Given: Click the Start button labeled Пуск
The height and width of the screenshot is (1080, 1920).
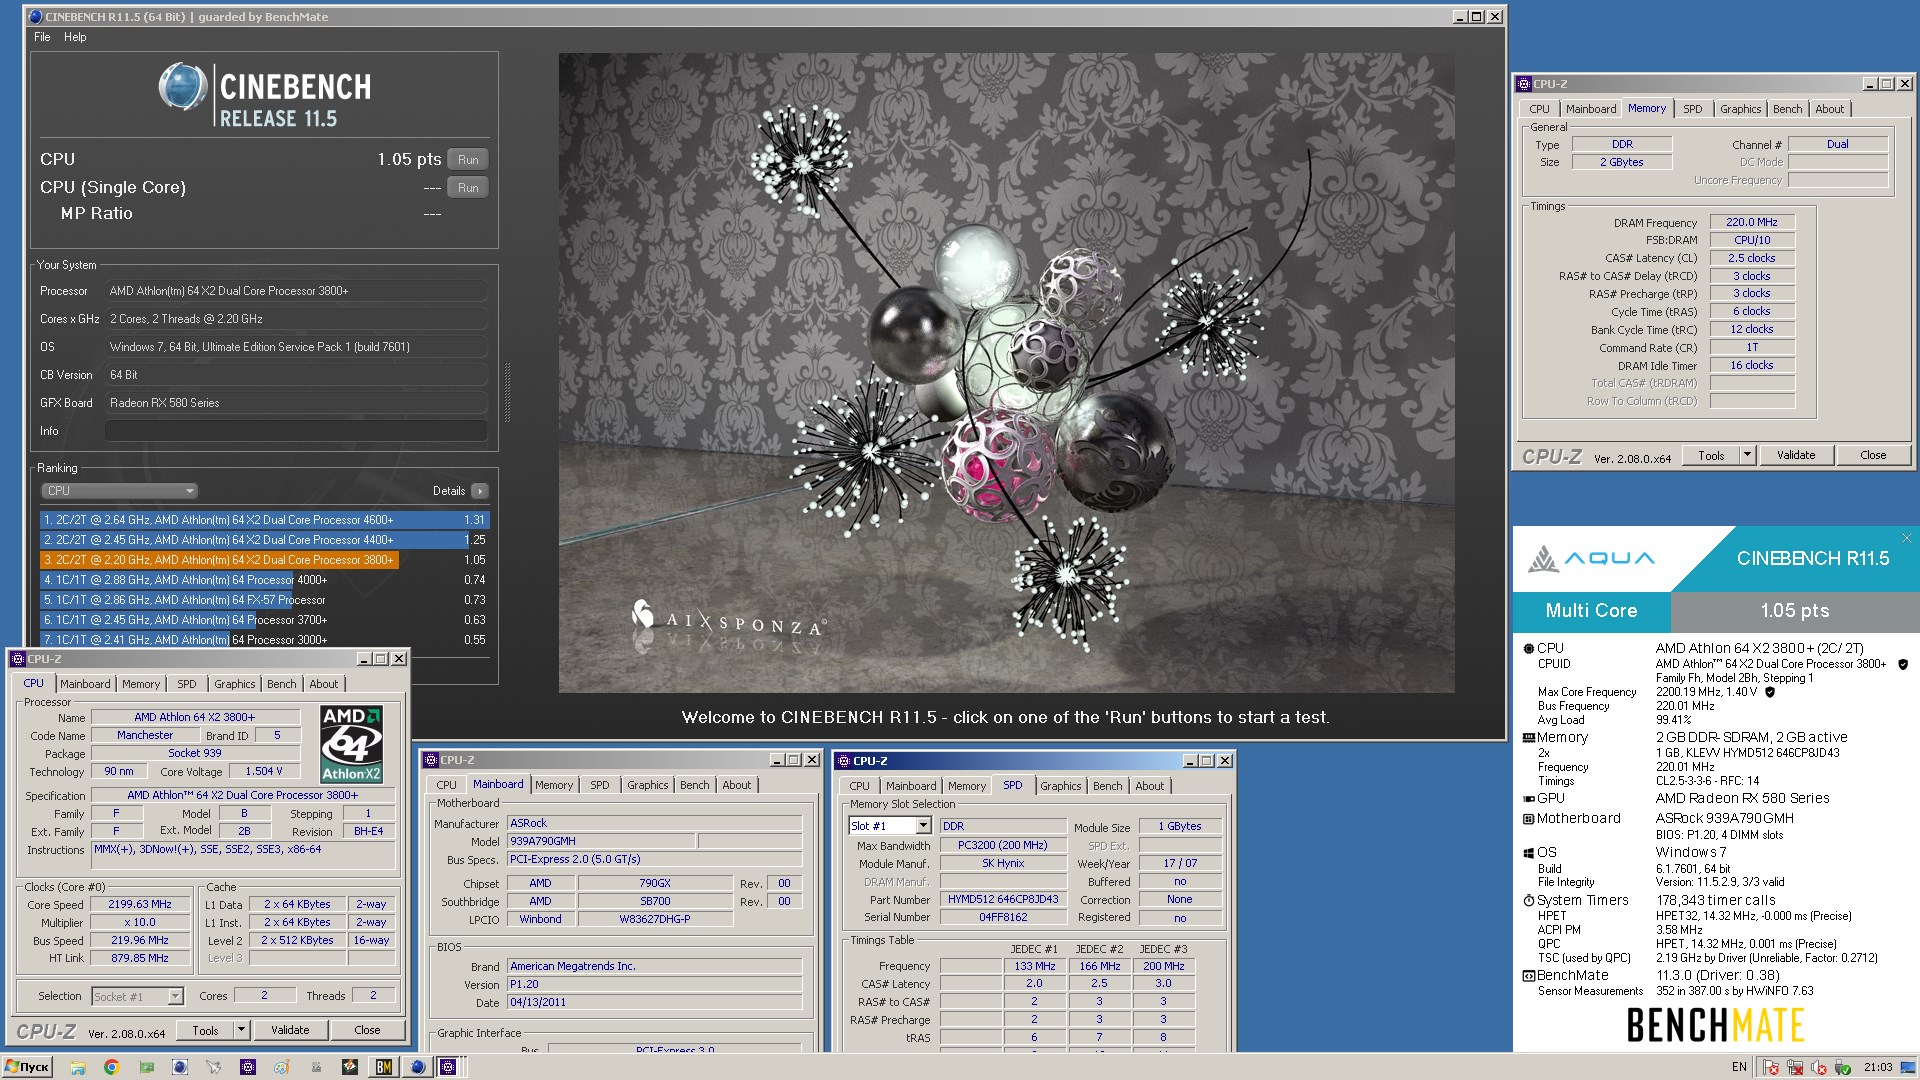Looking at the screenshot, I should pyautogui.click(x=27, y=1067).
